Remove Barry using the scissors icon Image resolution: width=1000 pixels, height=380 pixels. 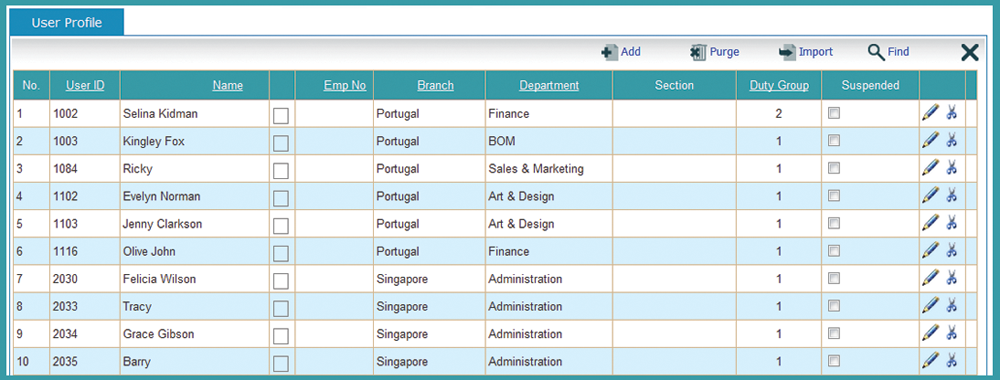coord(952,360)
